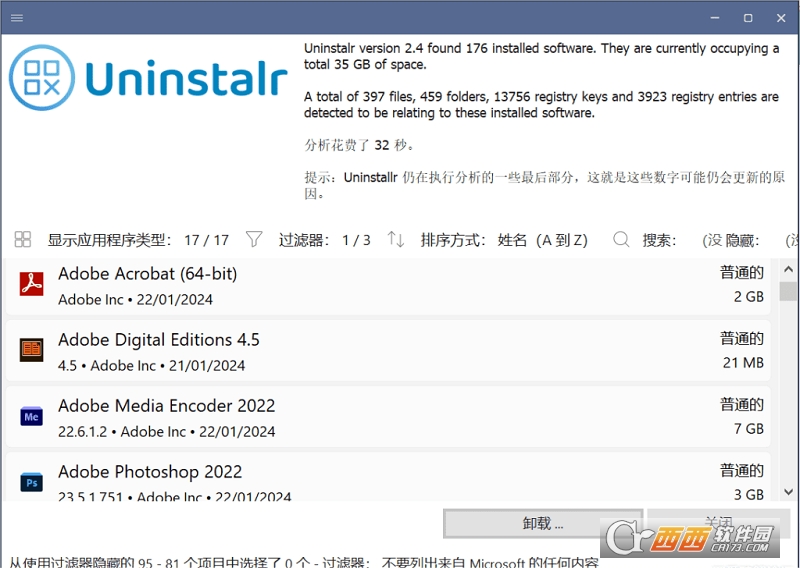
Task: Open app types dropdown showing 17 / 17
Action: tap(207, 240)
